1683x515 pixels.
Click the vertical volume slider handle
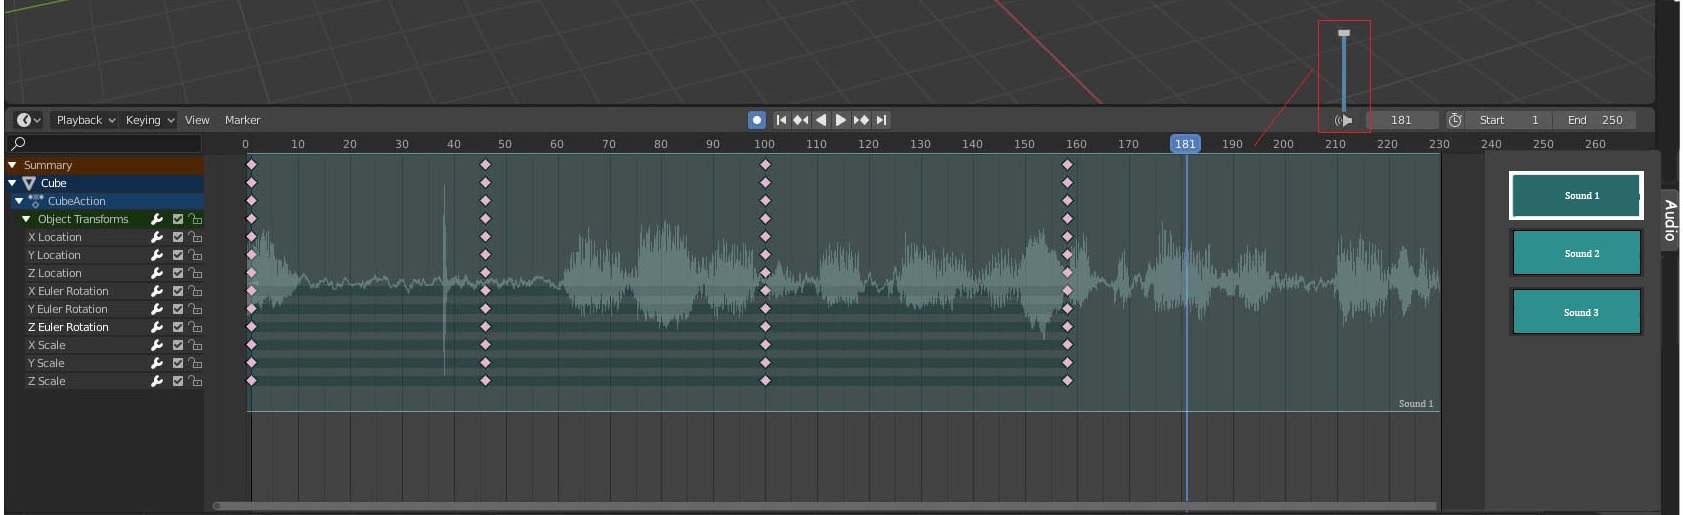[1344, 33]
